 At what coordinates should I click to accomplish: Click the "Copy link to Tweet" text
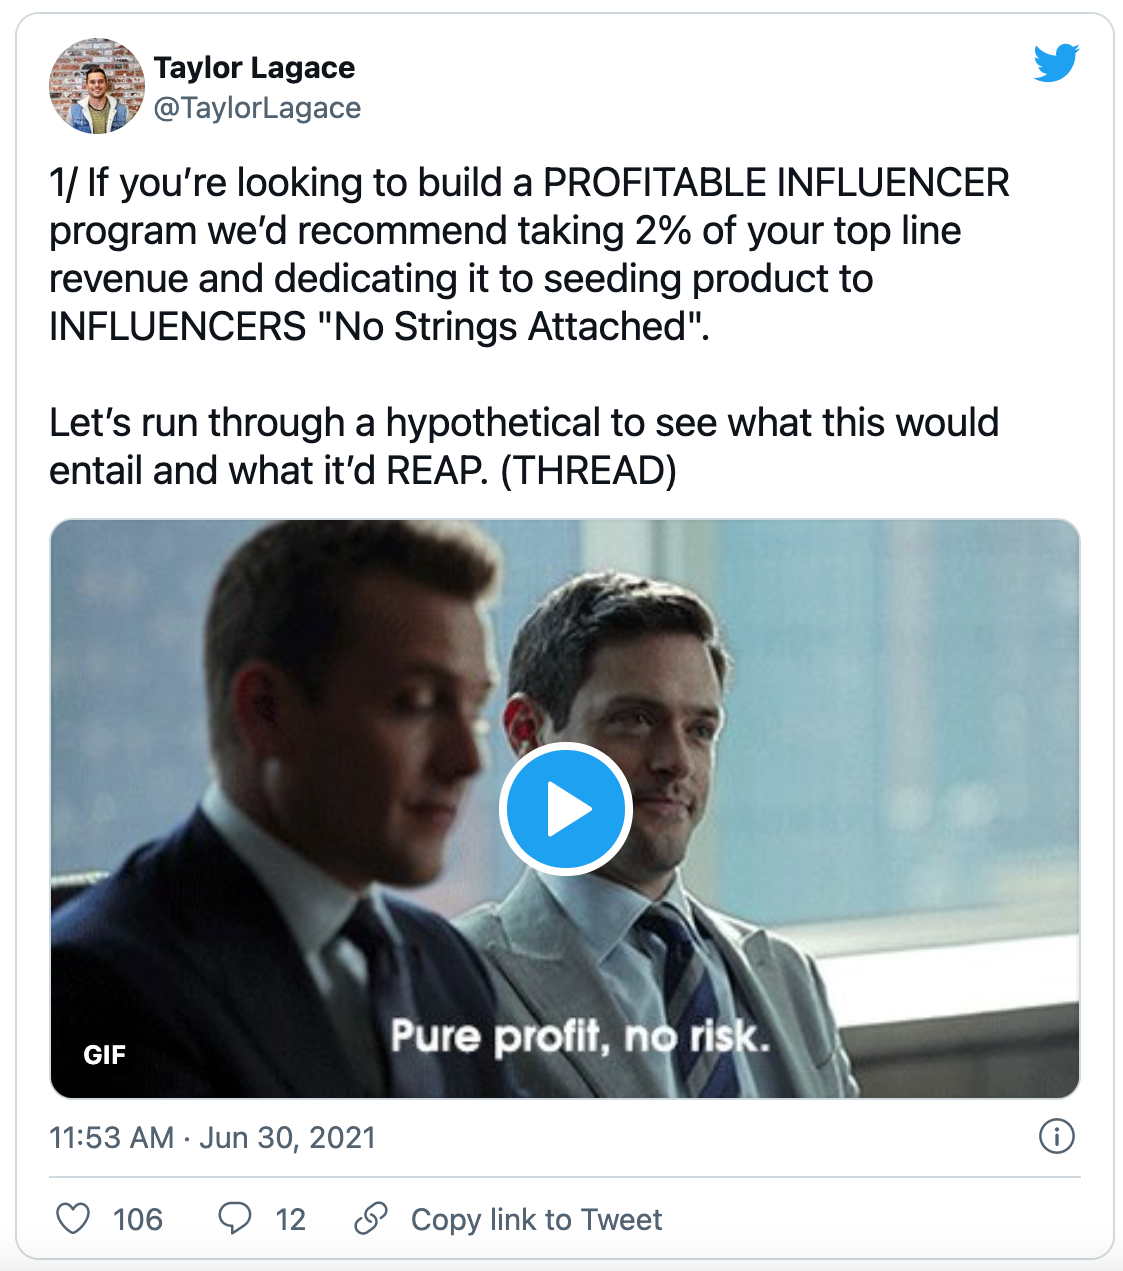tap(536, 1219)
